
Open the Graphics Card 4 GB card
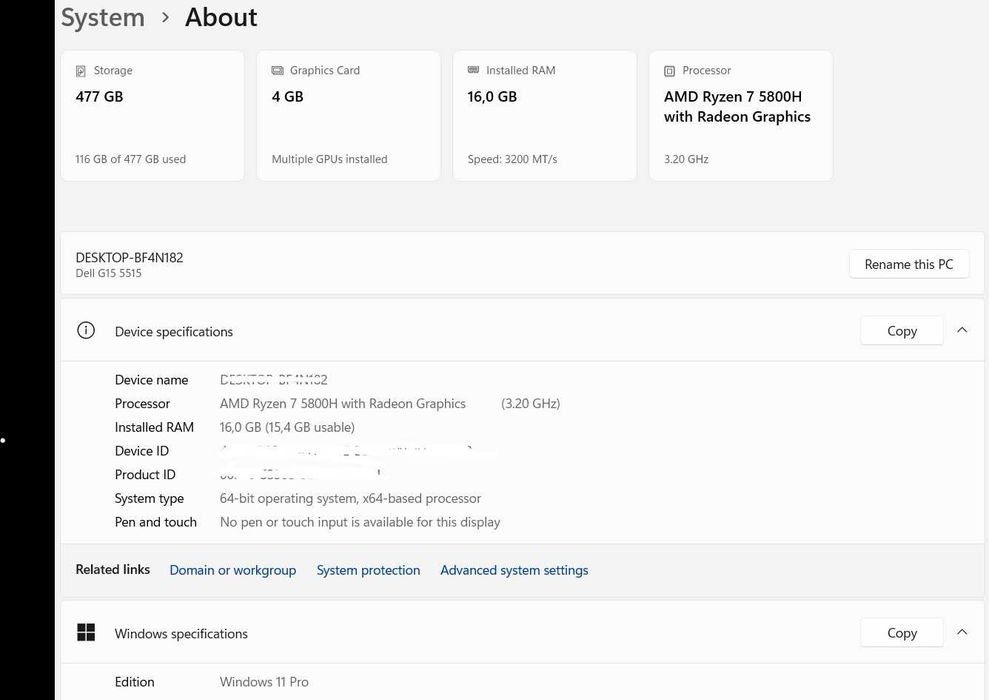coord(348,116)
